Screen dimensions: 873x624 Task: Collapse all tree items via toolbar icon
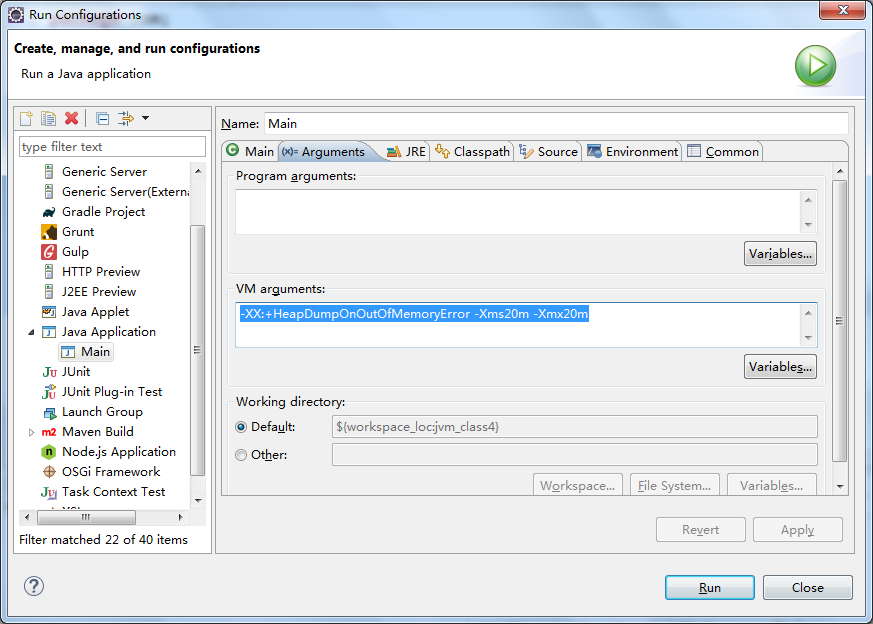(x=102, y=119)
